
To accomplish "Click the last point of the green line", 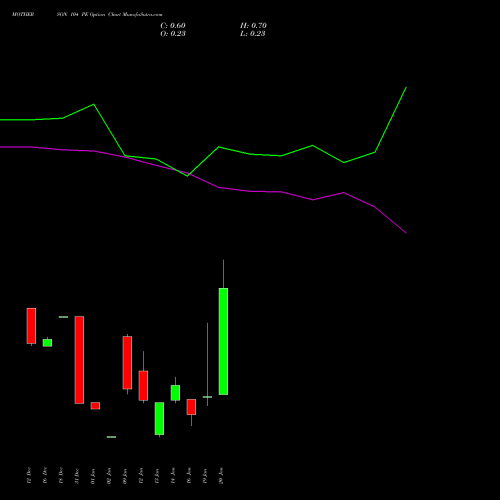I will tap(406, 87).
